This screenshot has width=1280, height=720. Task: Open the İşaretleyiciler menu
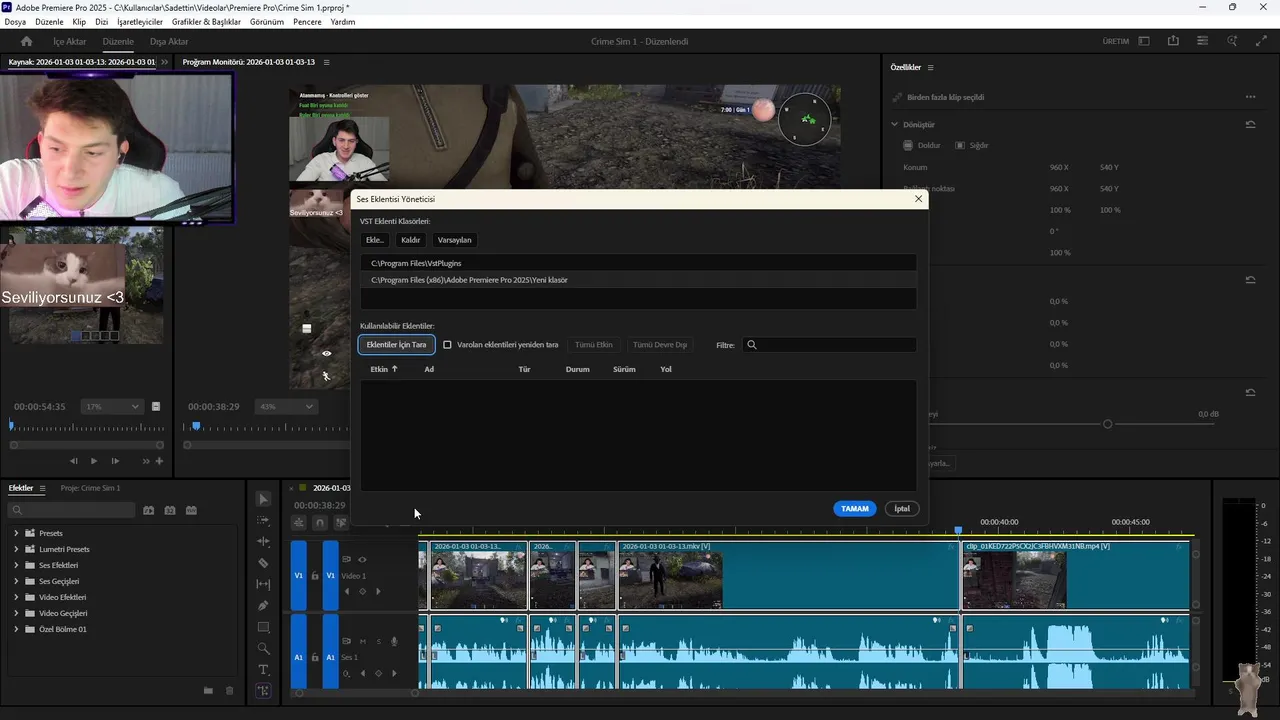(x=140, y=21)
